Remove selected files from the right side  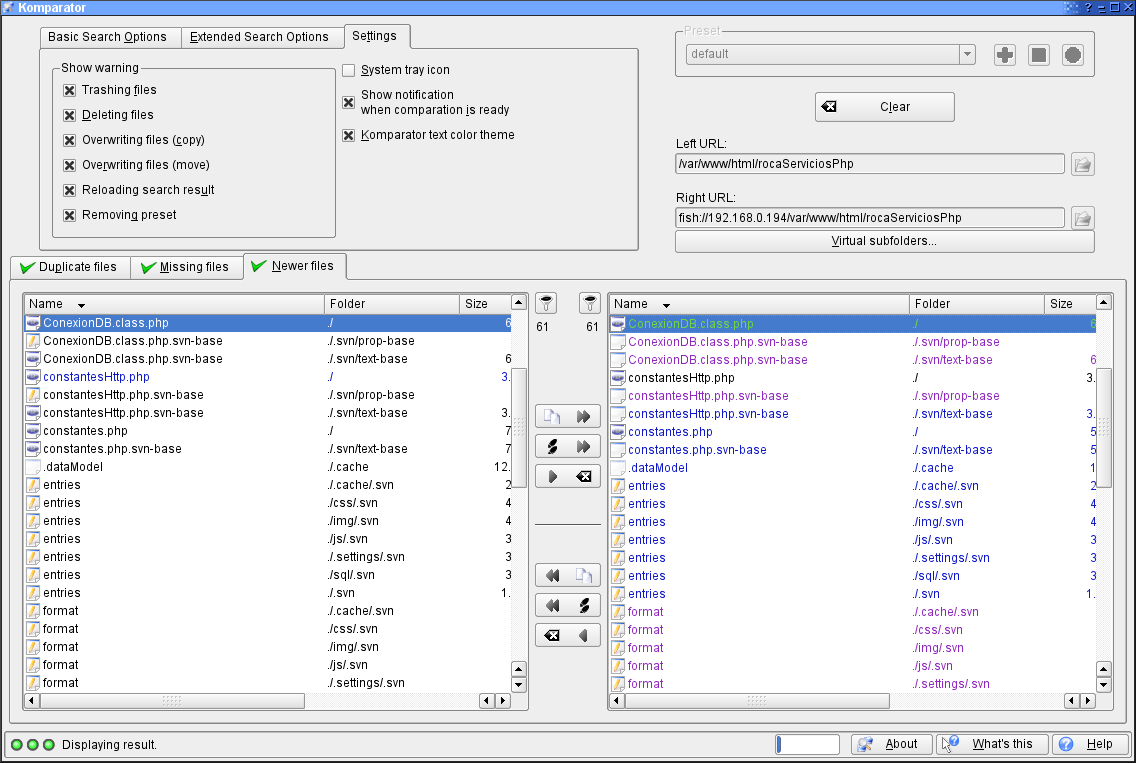click(x=568, y=476)
